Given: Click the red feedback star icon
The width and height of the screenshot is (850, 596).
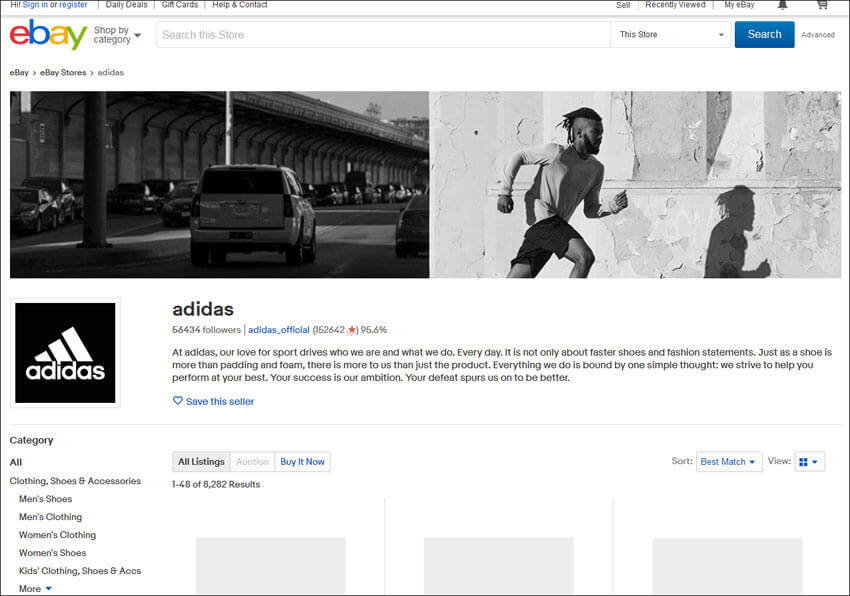Looking at the screenshot, I should coord(352,330).
